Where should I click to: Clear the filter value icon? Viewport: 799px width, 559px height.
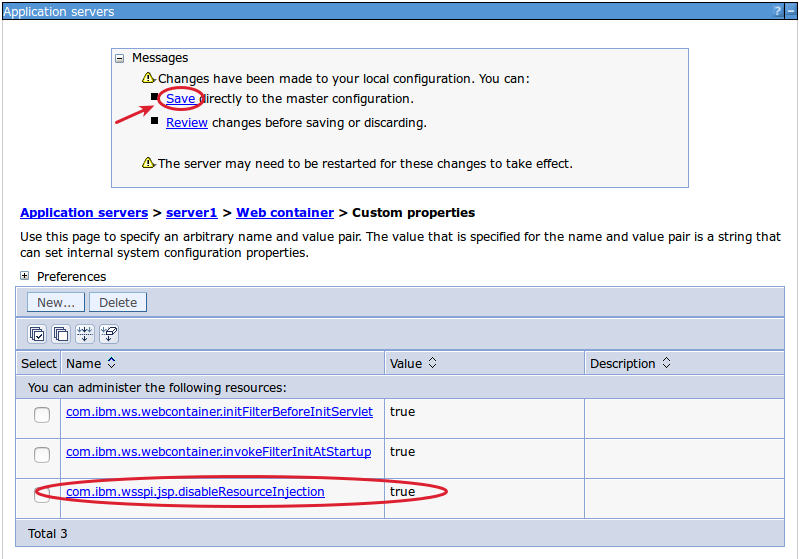coord(109,334)
